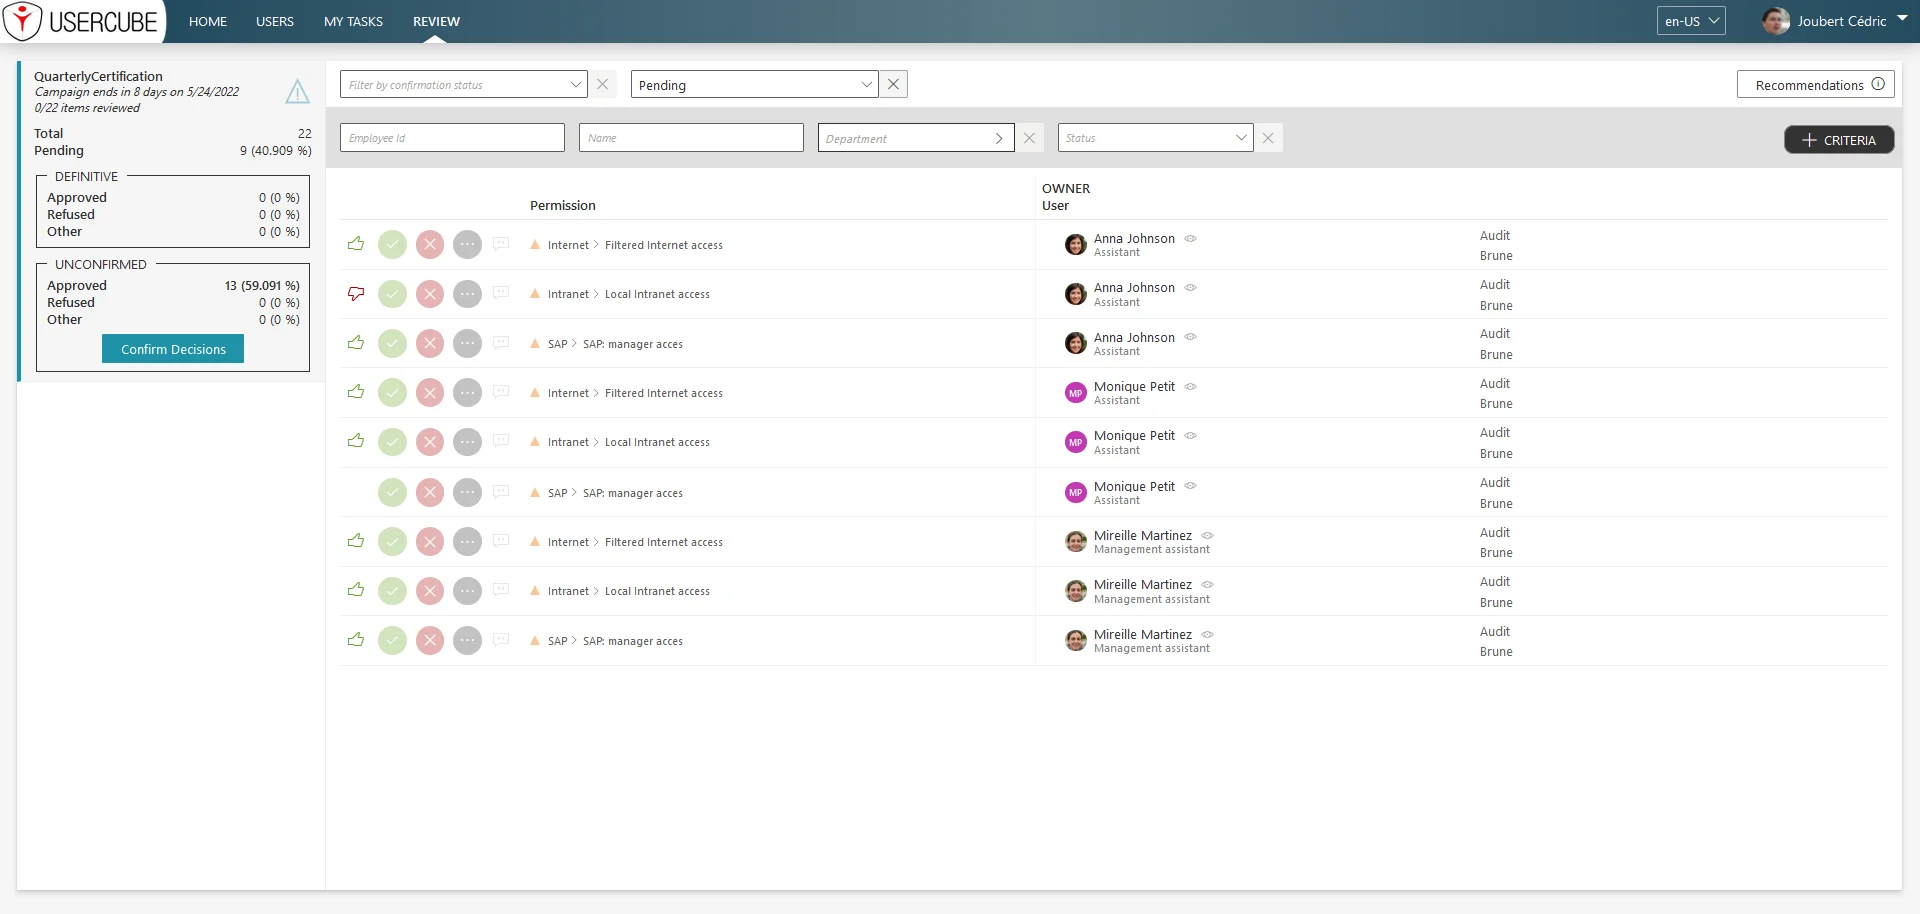
Task: Clear the Department filter
Action: [1029, 138]
